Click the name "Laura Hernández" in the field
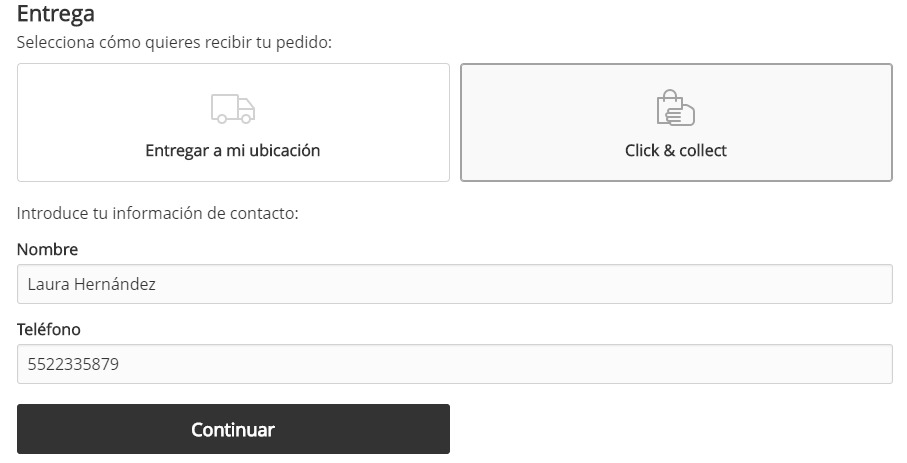907x463 pixels. click(91, 284)
